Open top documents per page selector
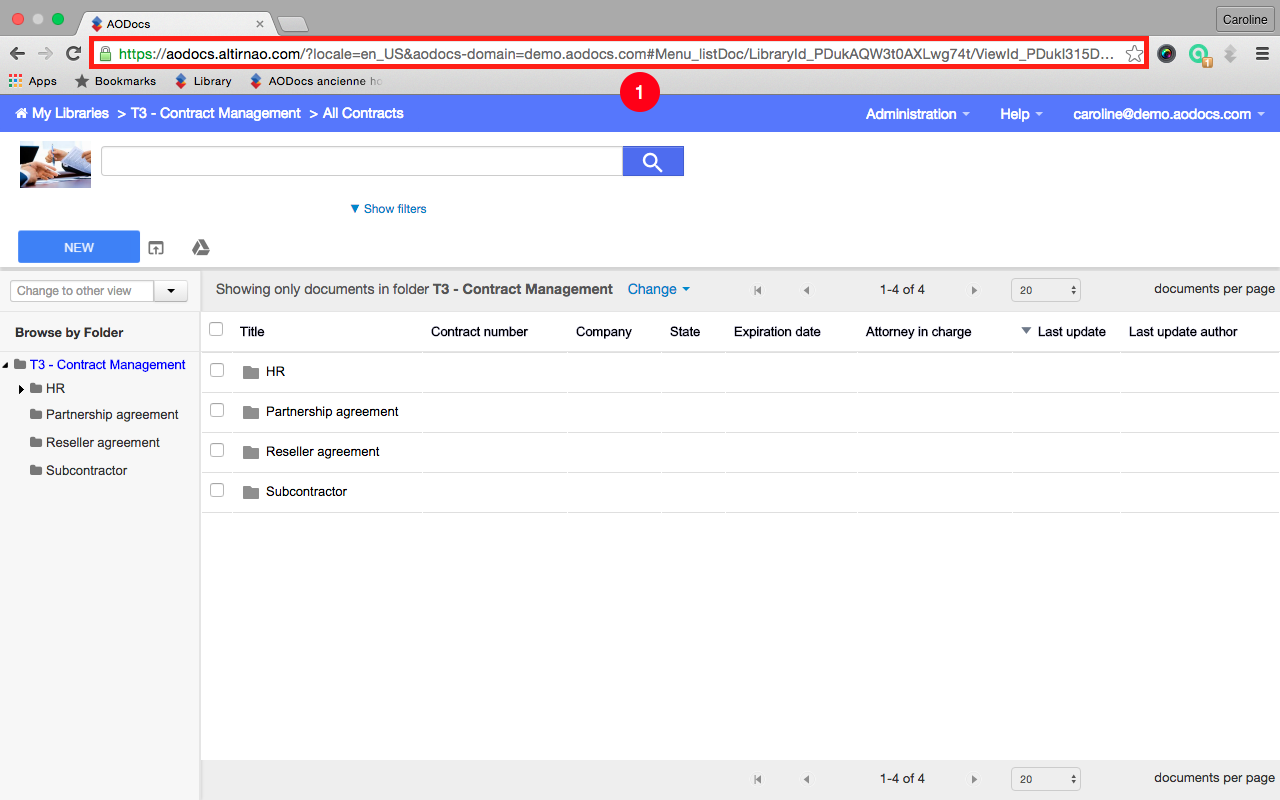Image resolution: width=1280 pixels, height=800 pixels. [x=1046, y=290]
